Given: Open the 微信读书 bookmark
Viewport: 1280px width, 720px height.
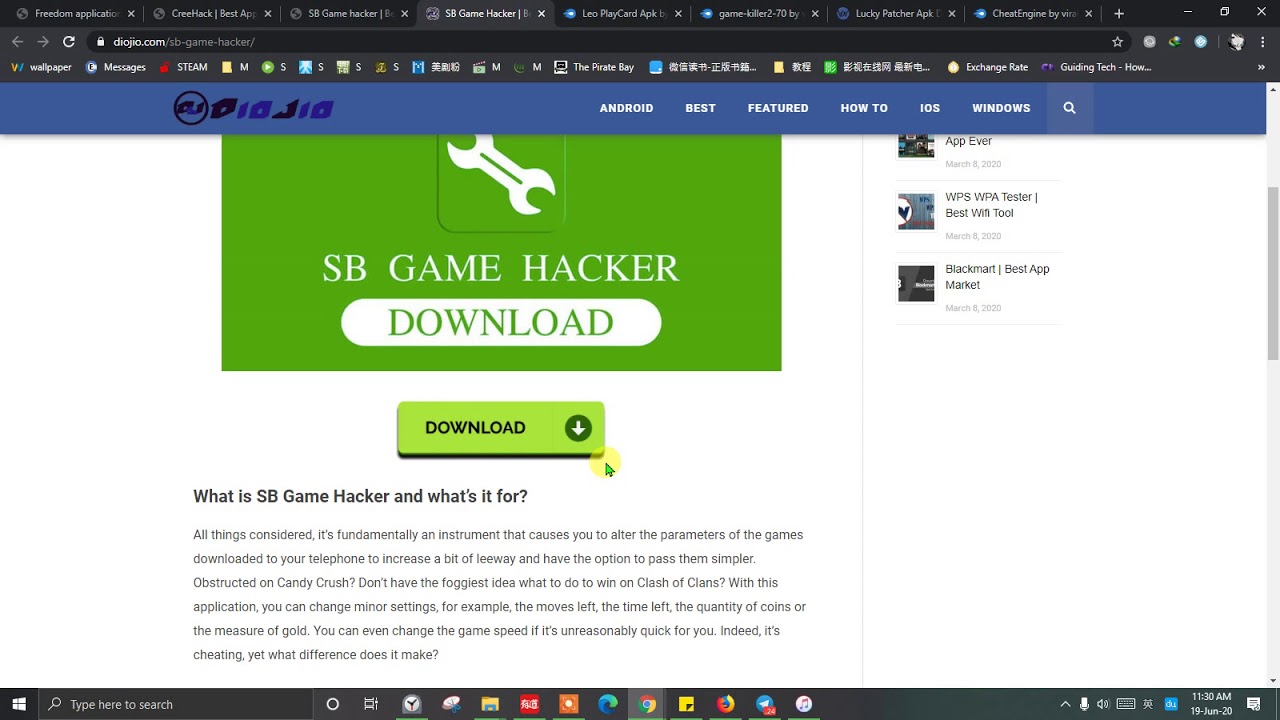Looking at the screenshot, I should click(x=705, y=67).
